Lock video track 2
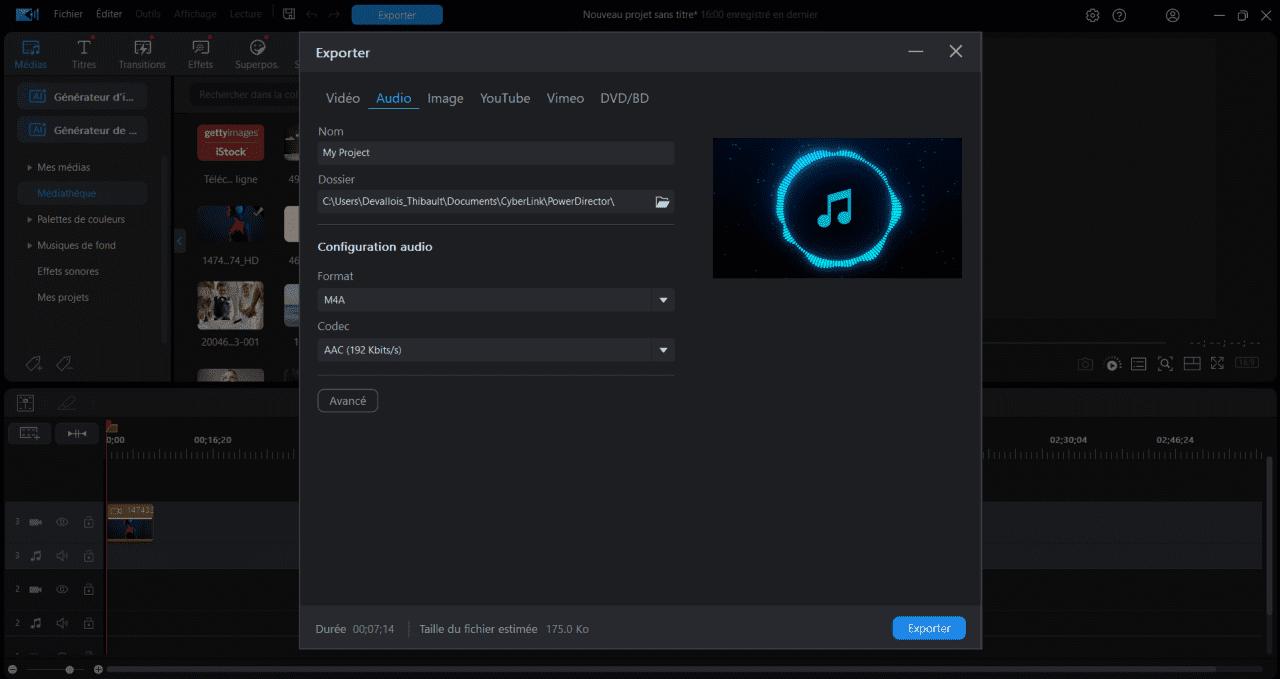Viewport: 1280px width, 679px height. point(88,589)
